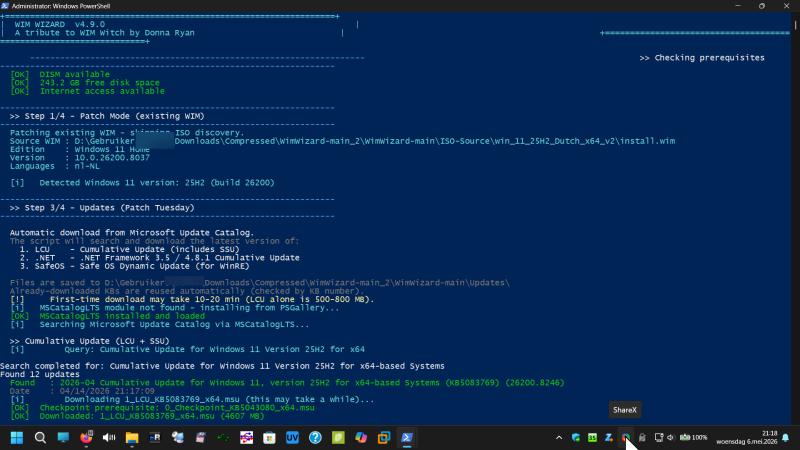This screenshot has width=800, height=450.
Task: Open the notifications bell
Action: [x=786, y=438]
